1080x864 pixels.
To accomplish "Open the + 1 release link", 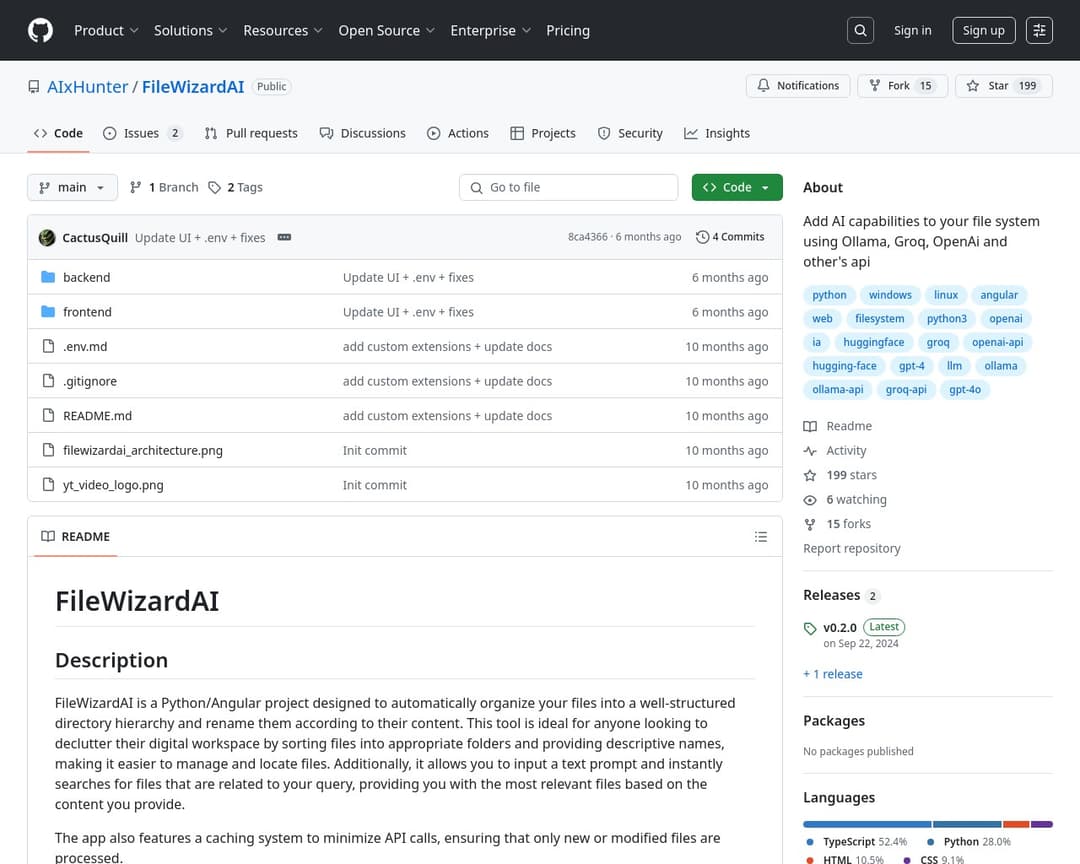I will [833, 674].
